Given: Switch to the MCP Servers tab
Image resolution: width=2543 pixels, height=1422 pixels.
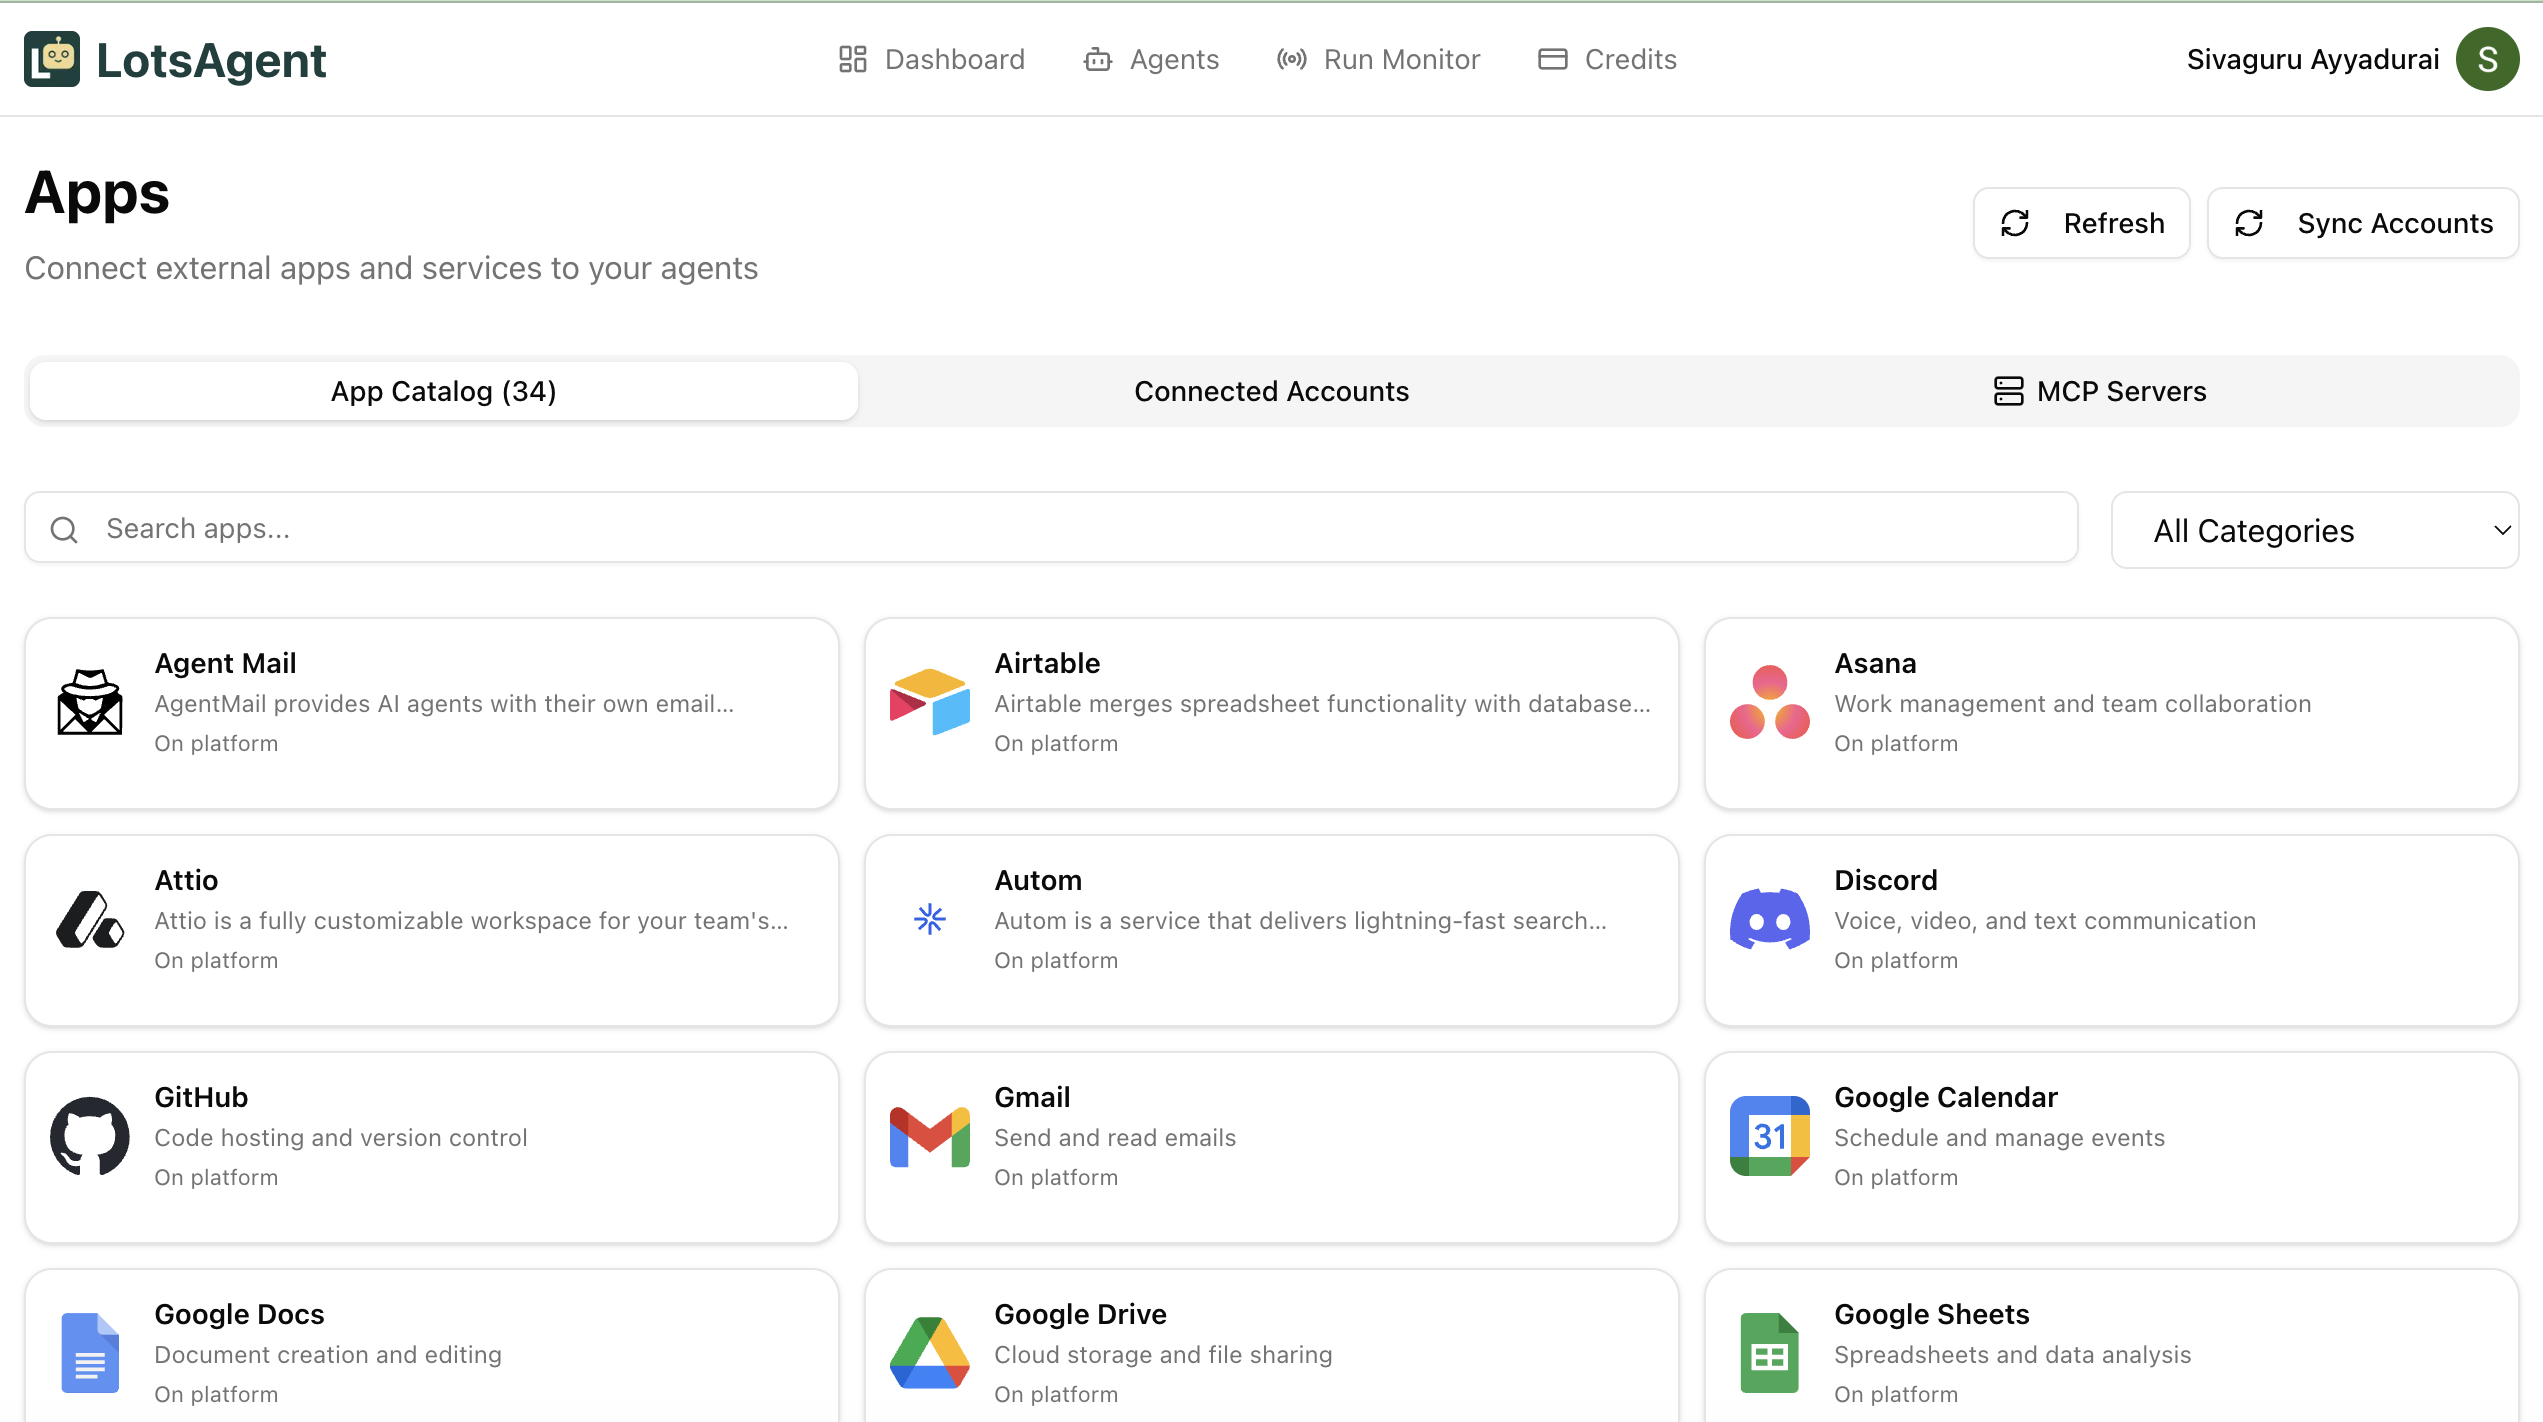Looking at the screenshot, I should click(2100, 391).
